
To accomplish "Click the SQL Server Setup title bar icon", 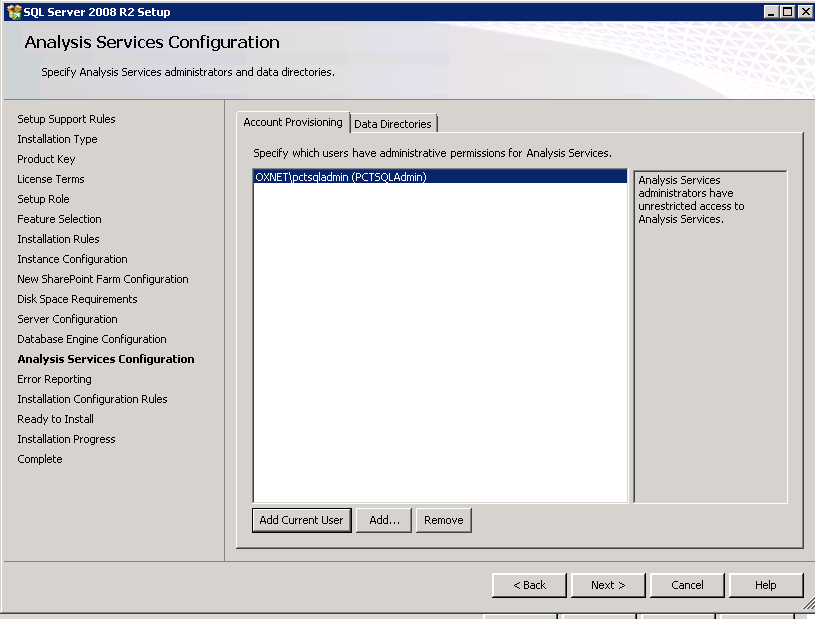I will (x=14, y=11).
